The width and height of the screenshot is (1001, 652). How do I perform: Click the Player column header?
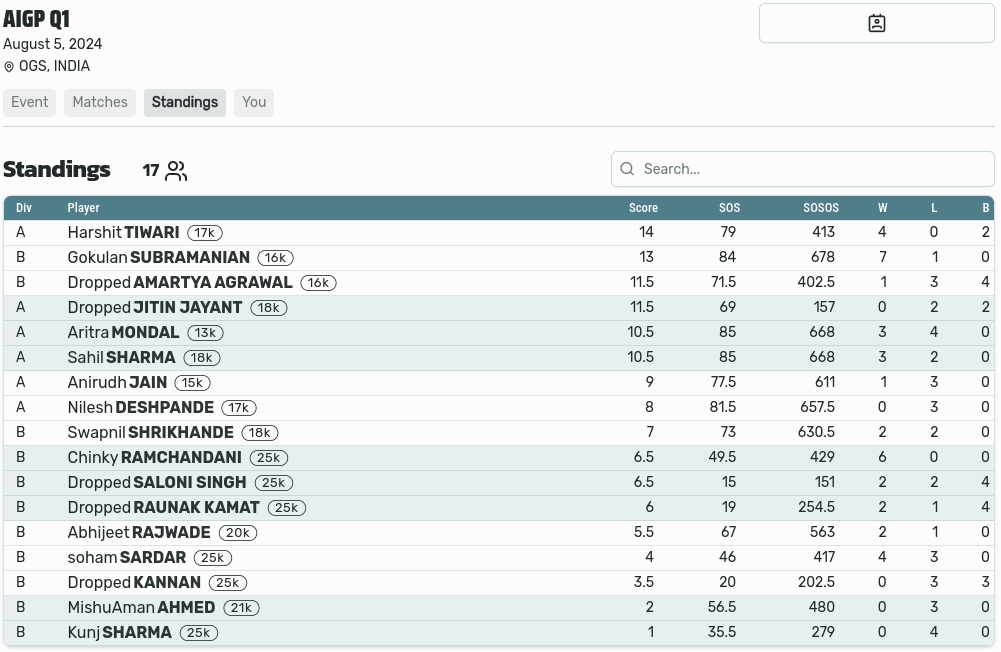83,208
